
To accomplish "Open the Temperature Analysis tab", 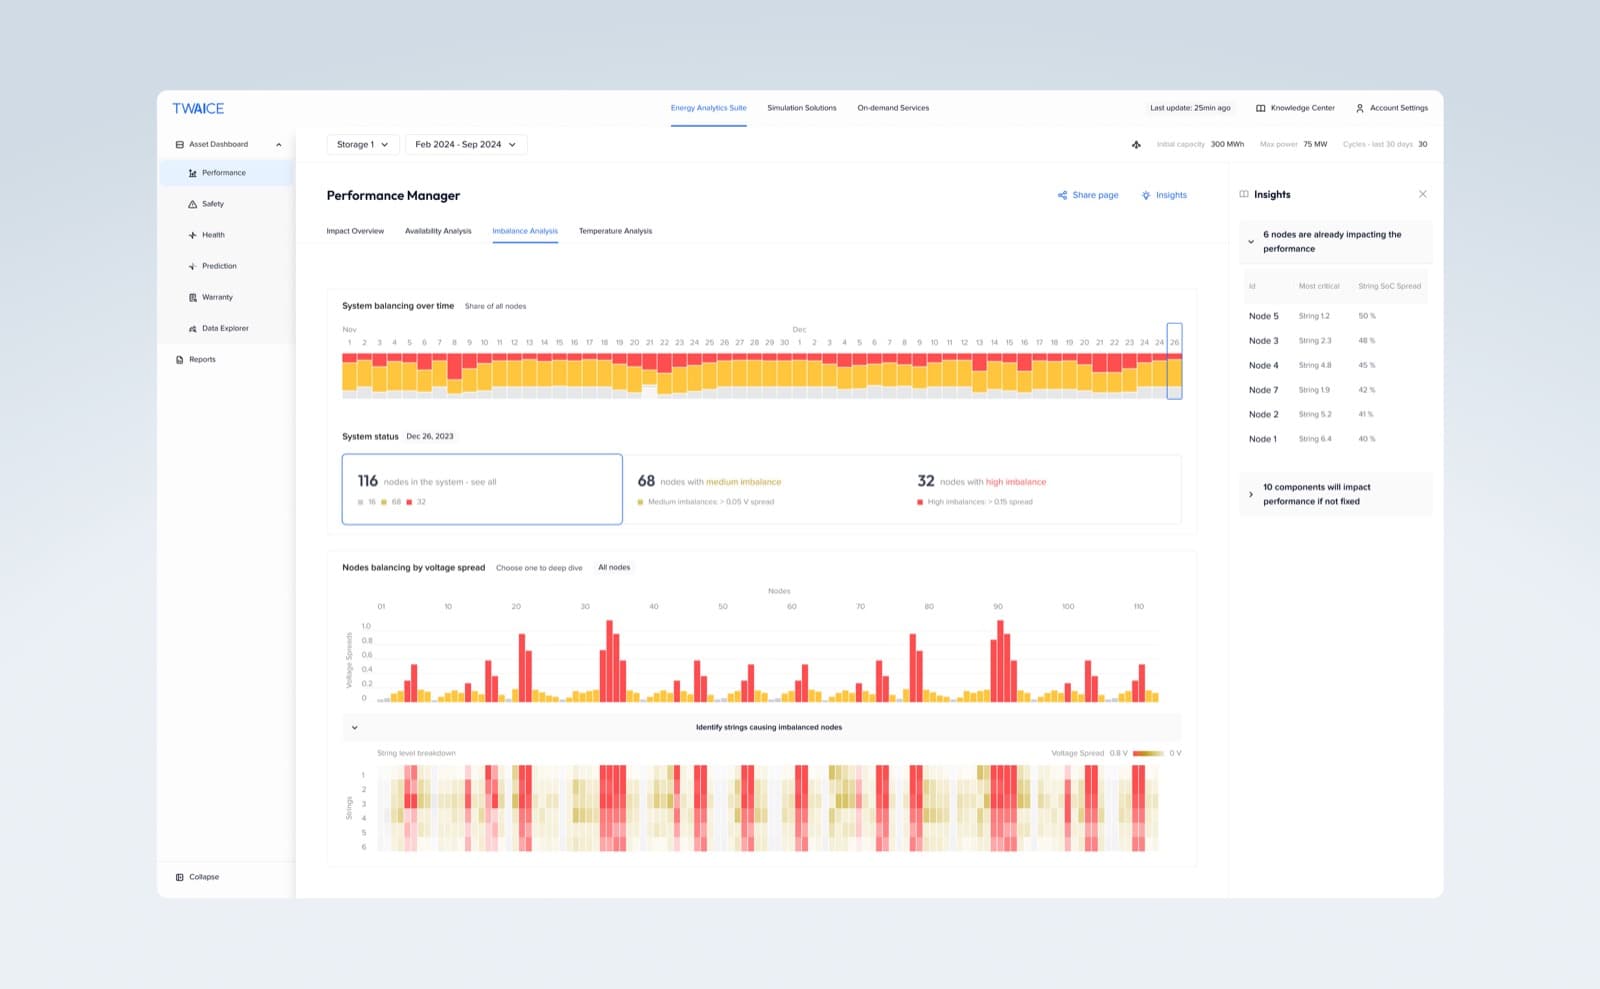I will [x=615, y=231].
